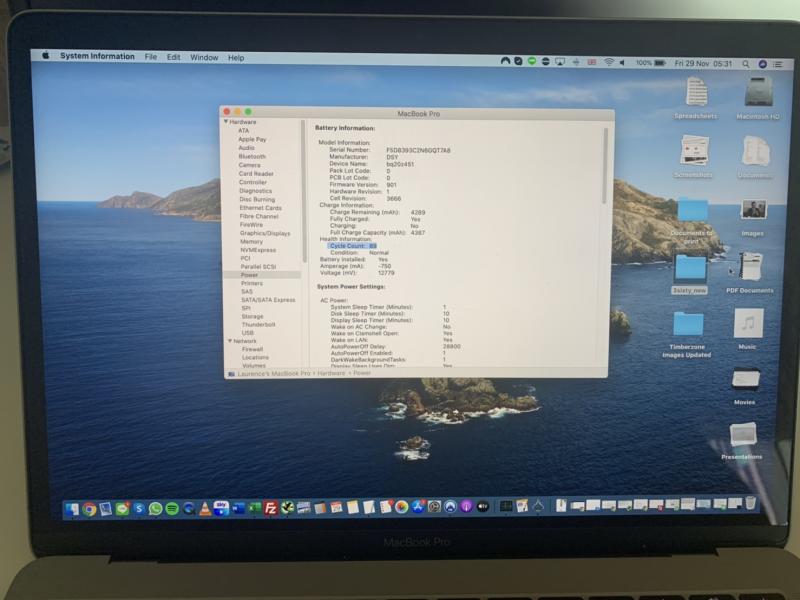The width and height of the screenshot is (800, 600).
Task: Open Skype from the Dock
Action: pyautogui.click(x=139, y=508)
